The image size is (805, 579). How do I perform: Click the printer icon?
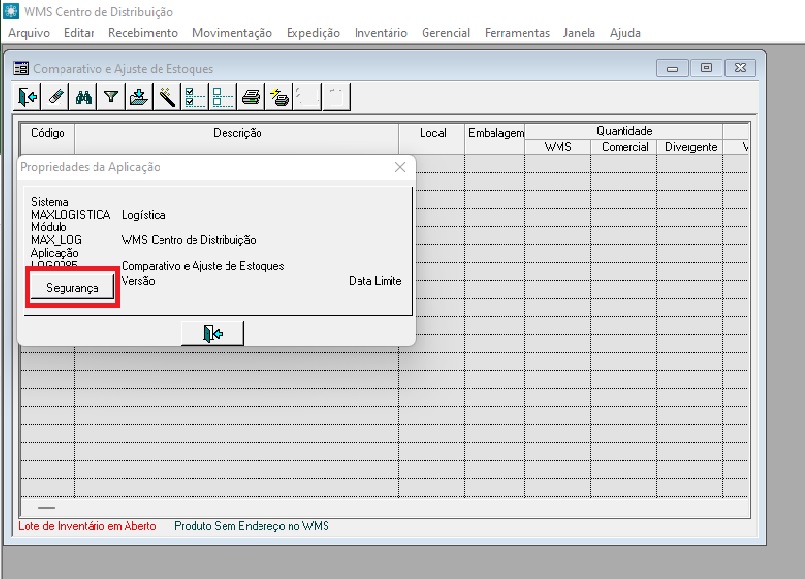[252, 97]
